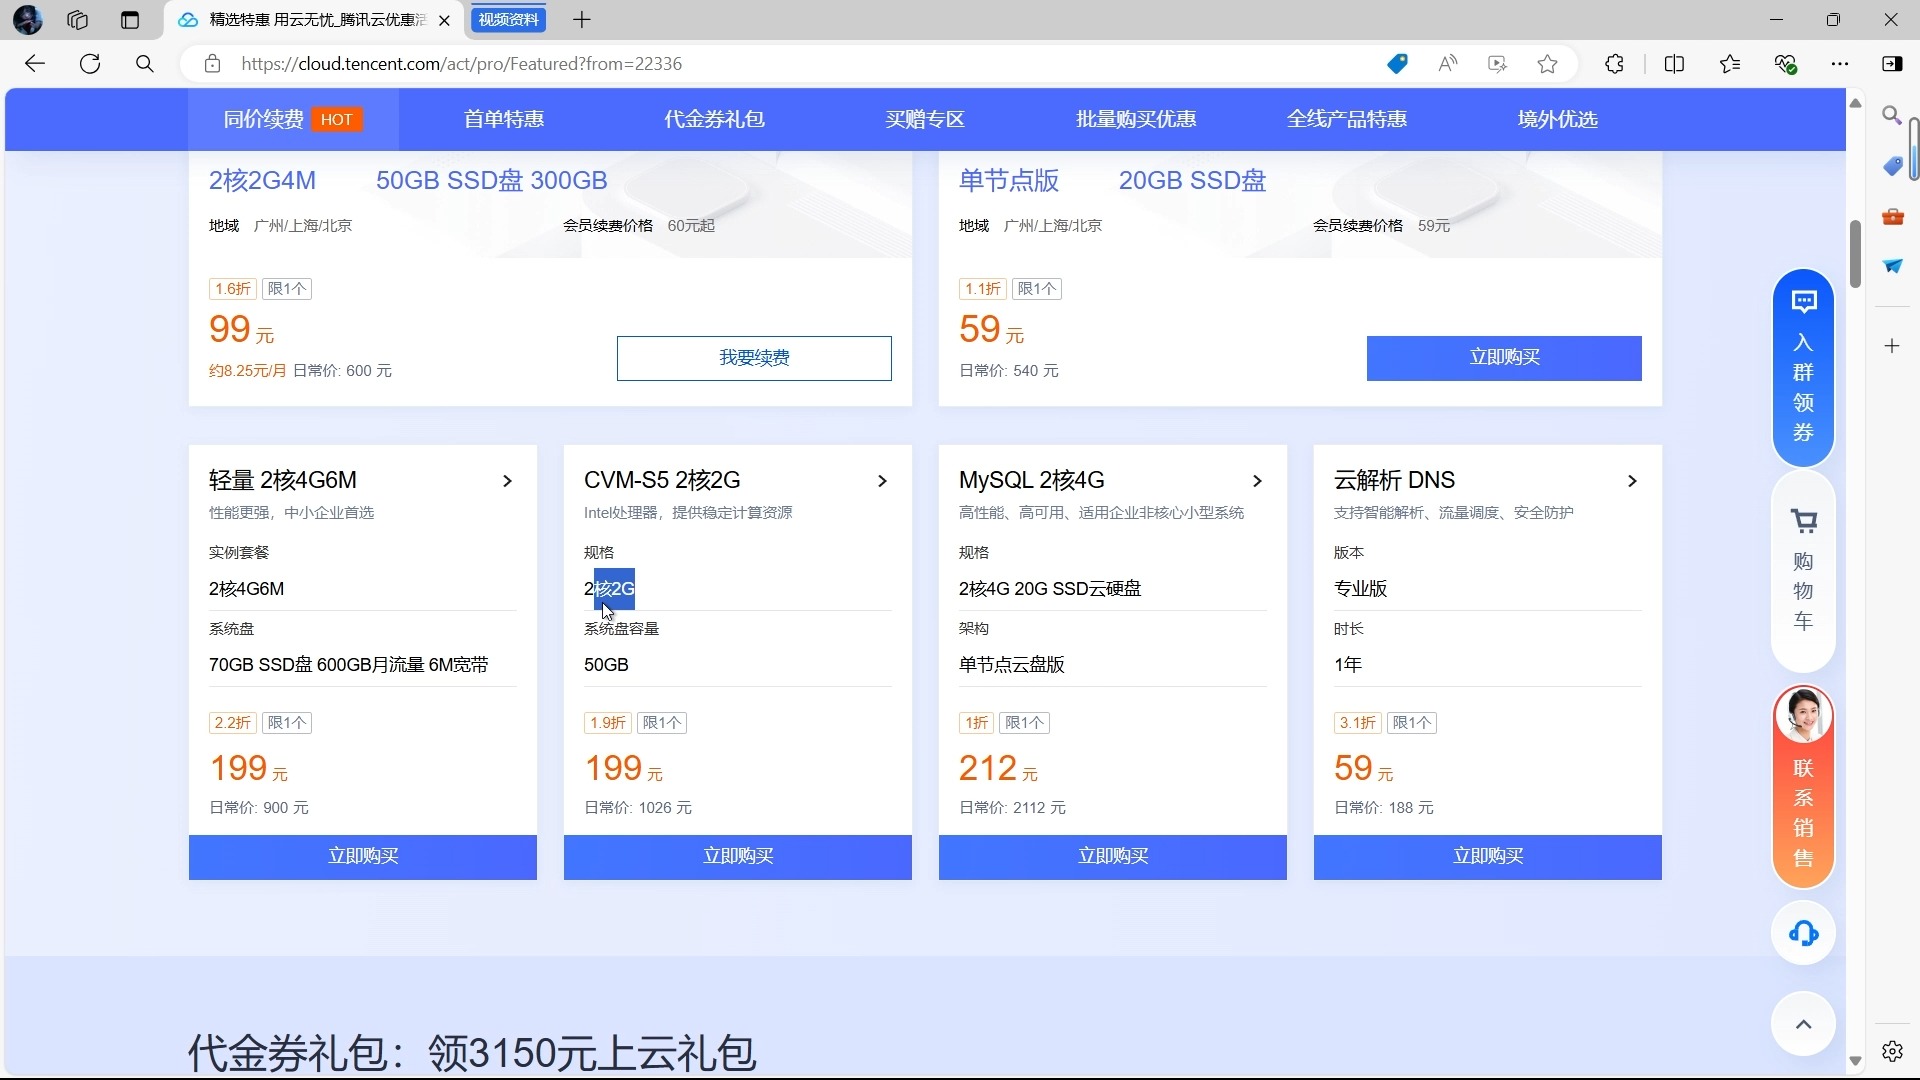Open the sidebar paper plane icon
This screenshot has width=1920, height=1080.
1892,266
